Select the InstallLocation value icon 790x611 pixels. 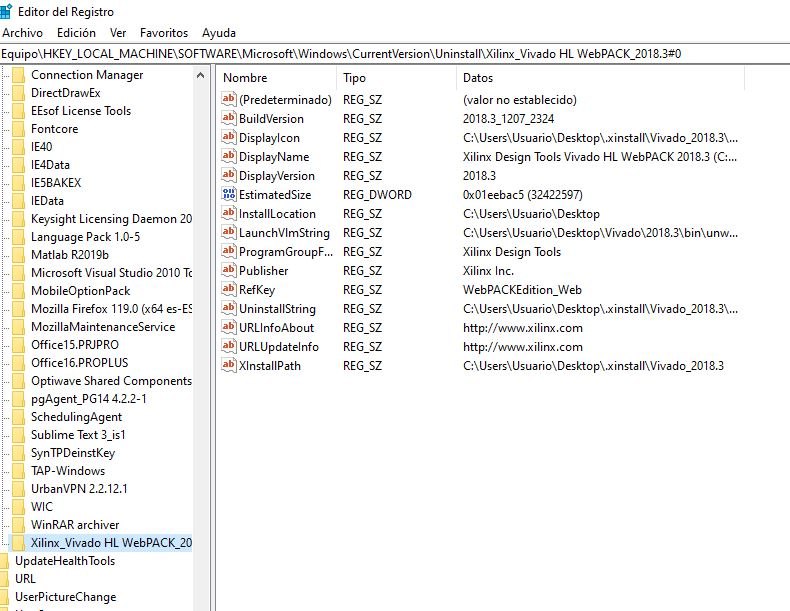coord(228,214)
